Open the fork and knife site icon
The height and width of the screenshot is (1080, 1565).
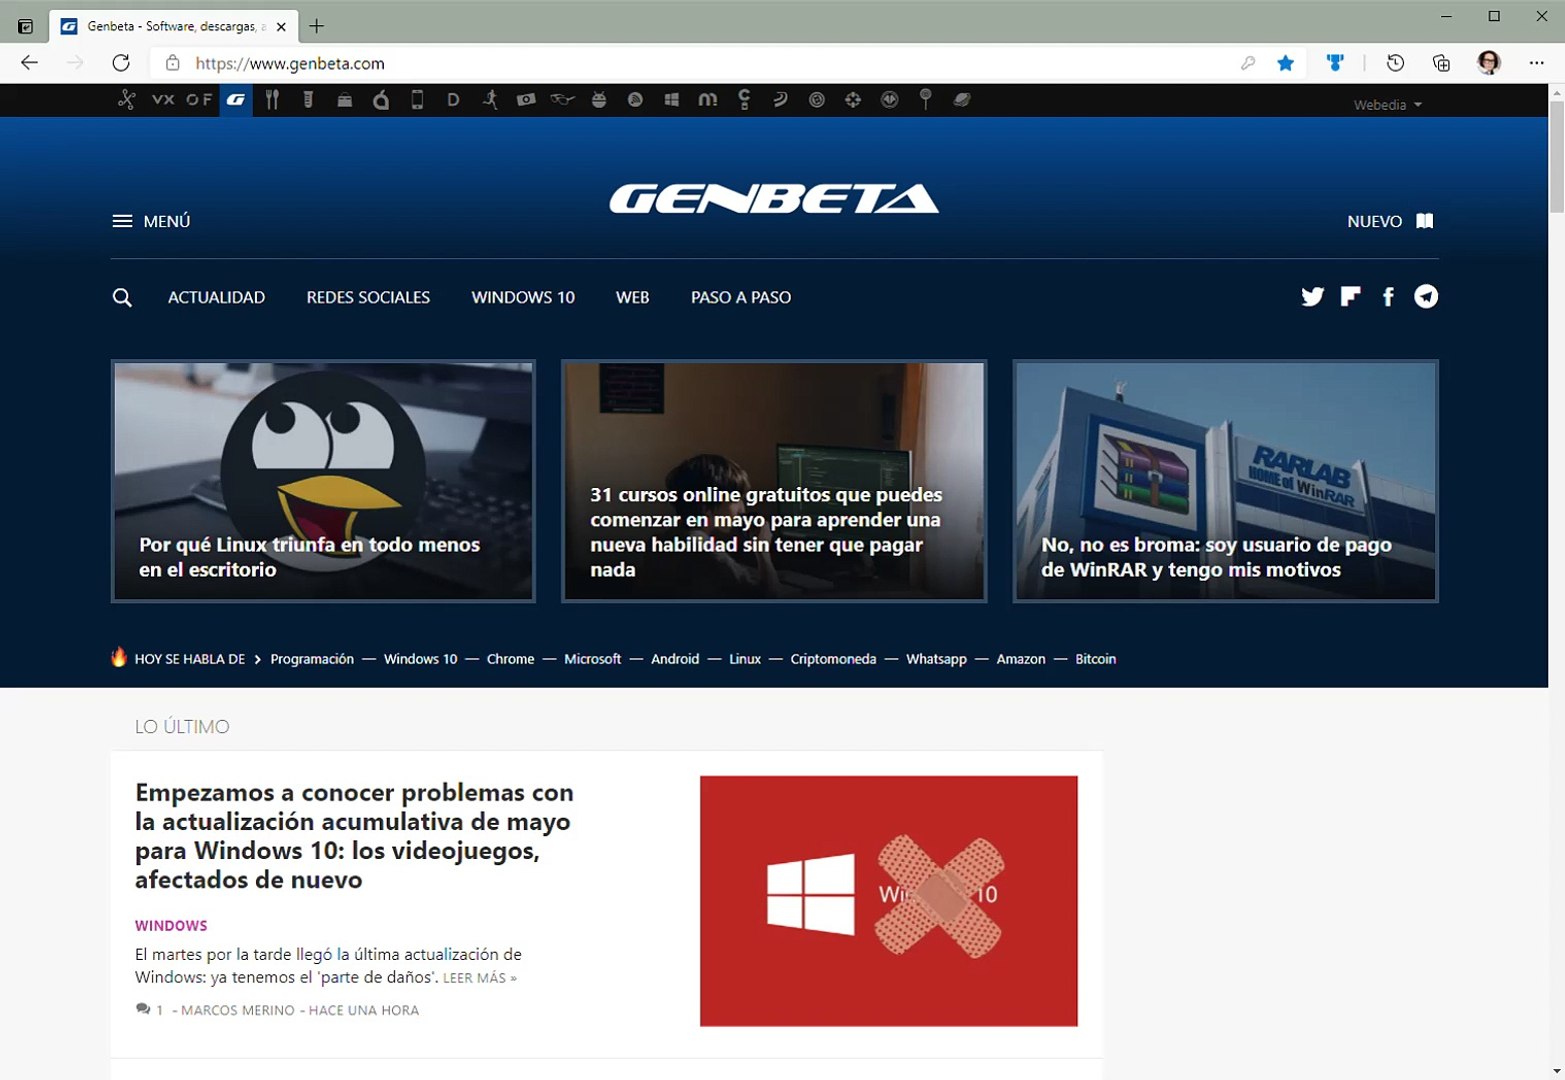[x=272, y=99]
